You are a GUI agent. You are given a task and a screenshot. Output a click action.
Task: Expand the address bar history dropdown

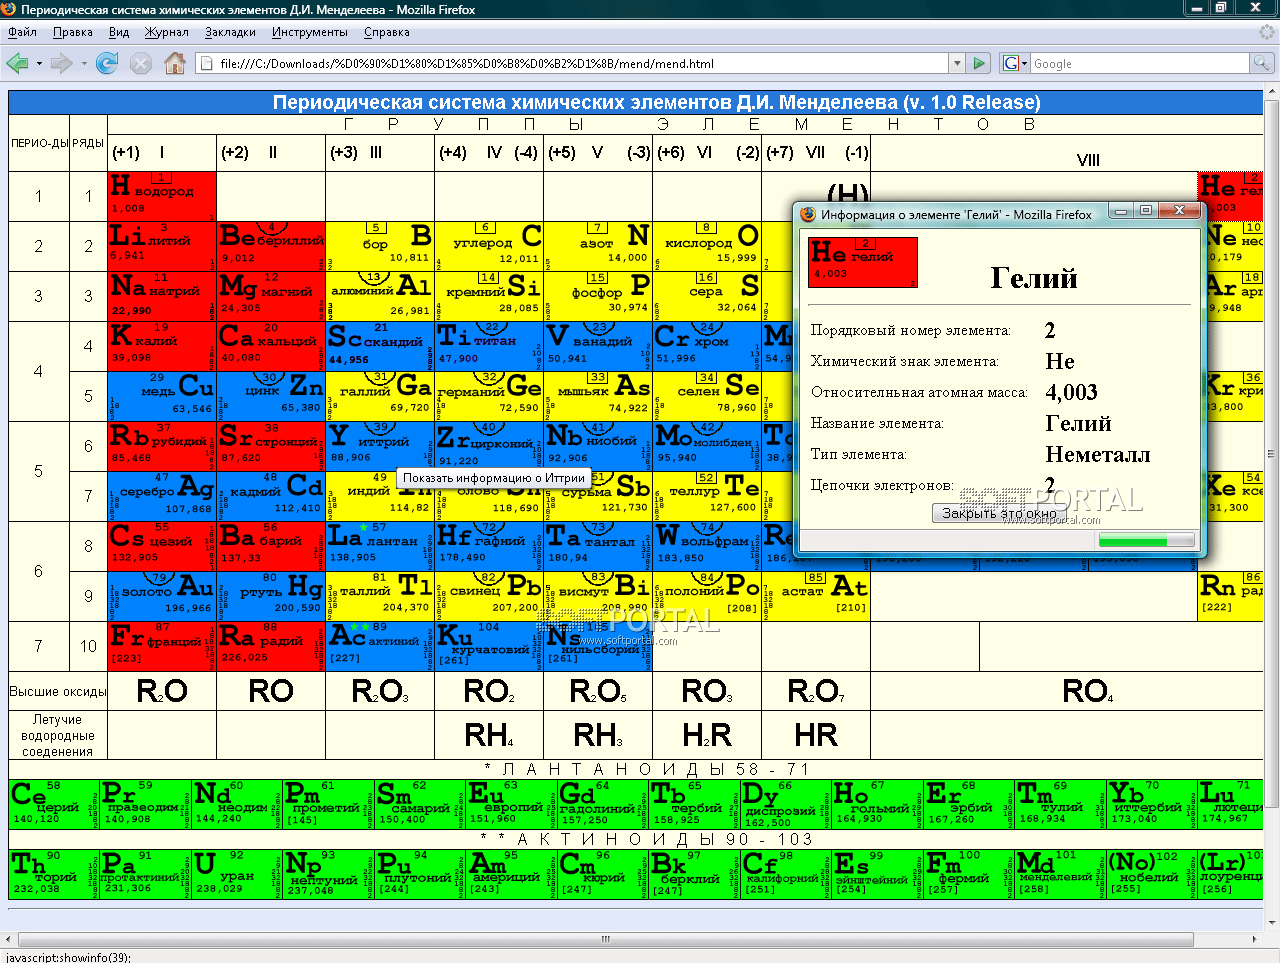pyautogui.click(x=957, y=63)
